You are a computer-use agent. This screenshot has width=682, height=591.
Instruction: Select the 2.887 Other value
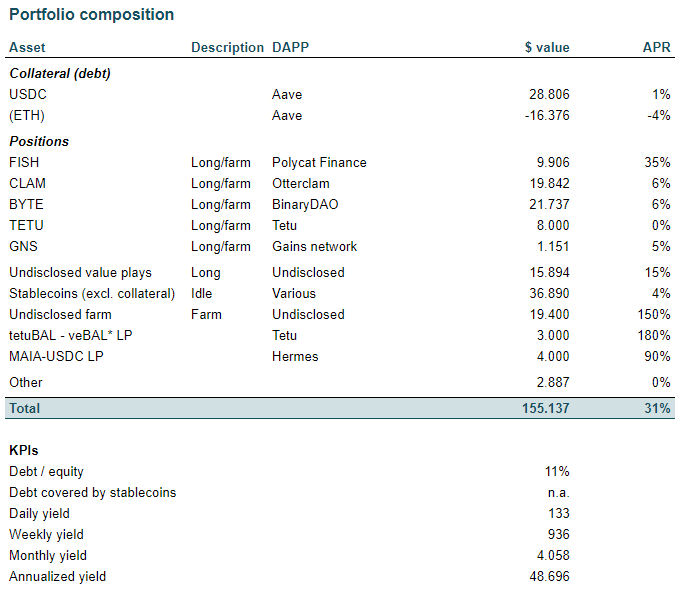coord(553,383)
